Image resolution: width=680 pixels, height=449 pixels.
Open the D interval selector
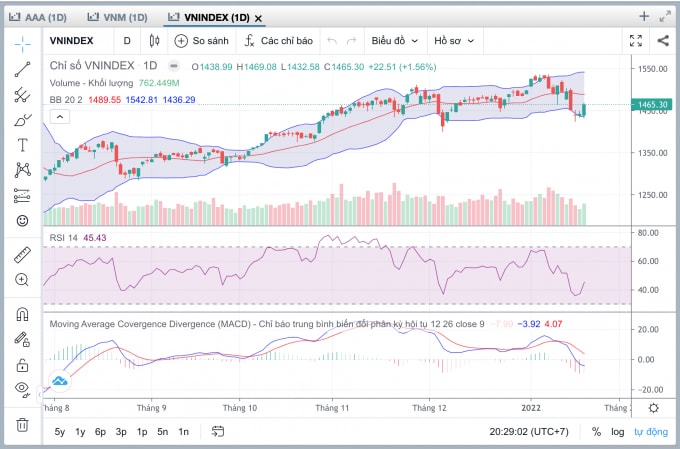point(127,41)
